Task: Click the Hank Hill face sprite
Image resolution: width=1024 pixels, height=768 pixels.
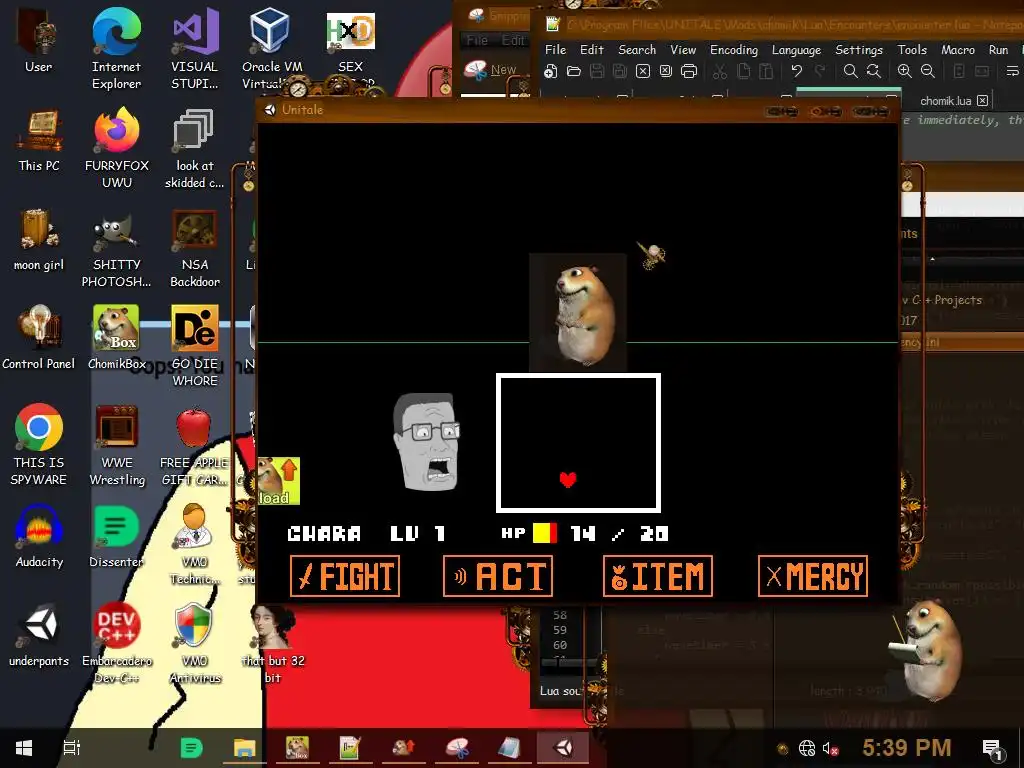Action: point(426,441)
